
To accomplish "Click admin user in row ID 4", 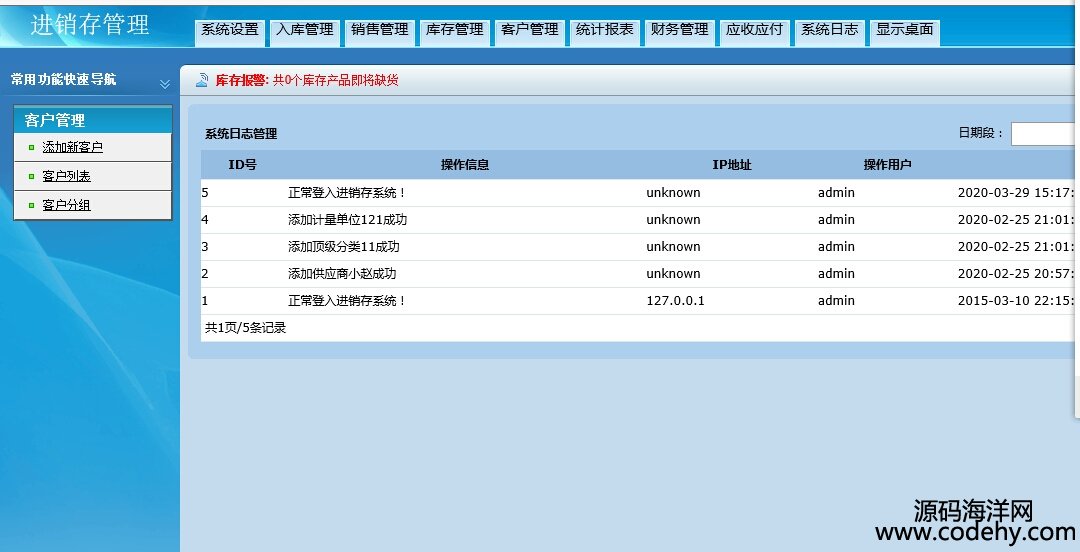I will (x=836, y=220).
